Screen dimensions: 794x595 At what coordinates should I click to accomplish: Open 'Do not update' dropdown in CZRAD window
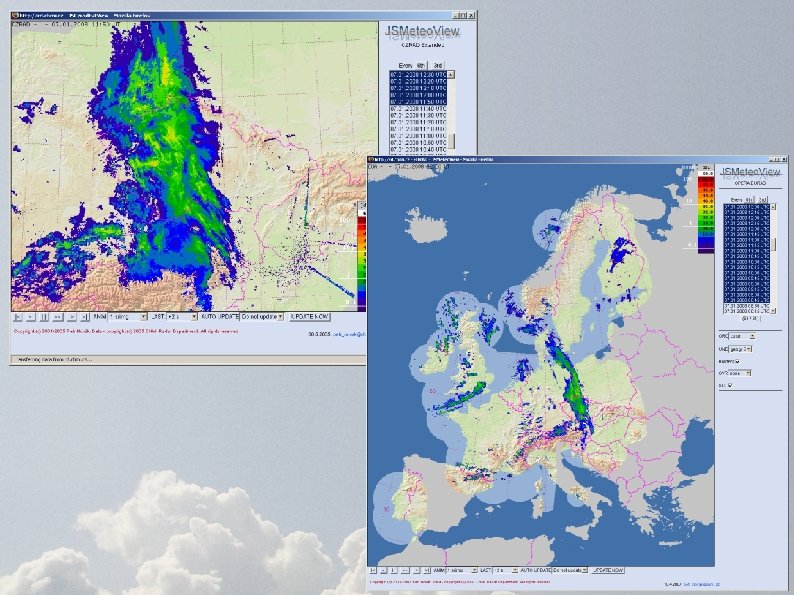(261, 317)
